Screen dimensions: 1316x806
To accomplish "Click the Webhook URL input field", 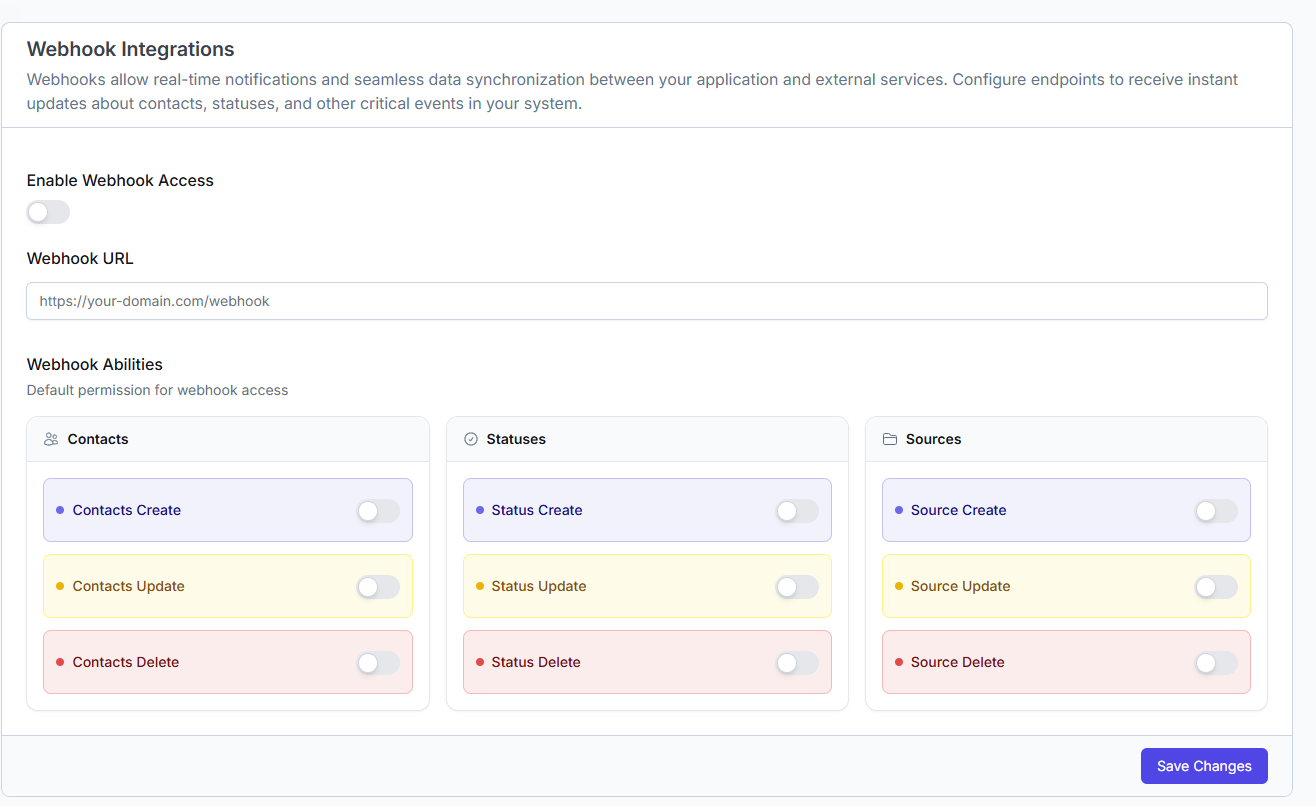I will (647, 300).
